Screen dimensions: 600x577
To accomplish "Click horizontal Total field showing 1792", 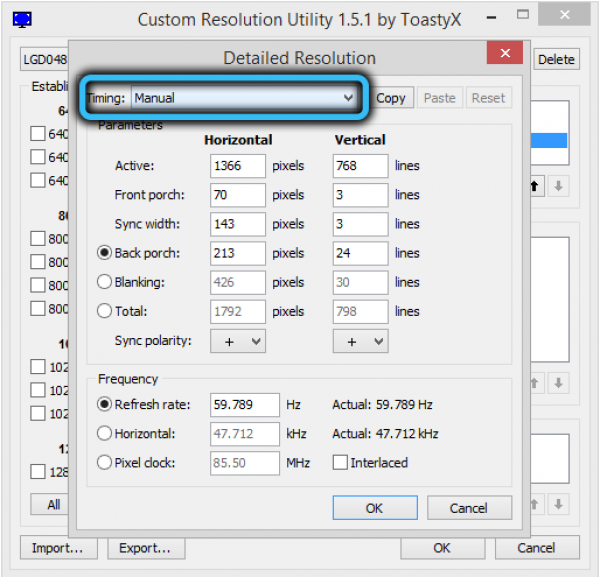I will point(238,311).
